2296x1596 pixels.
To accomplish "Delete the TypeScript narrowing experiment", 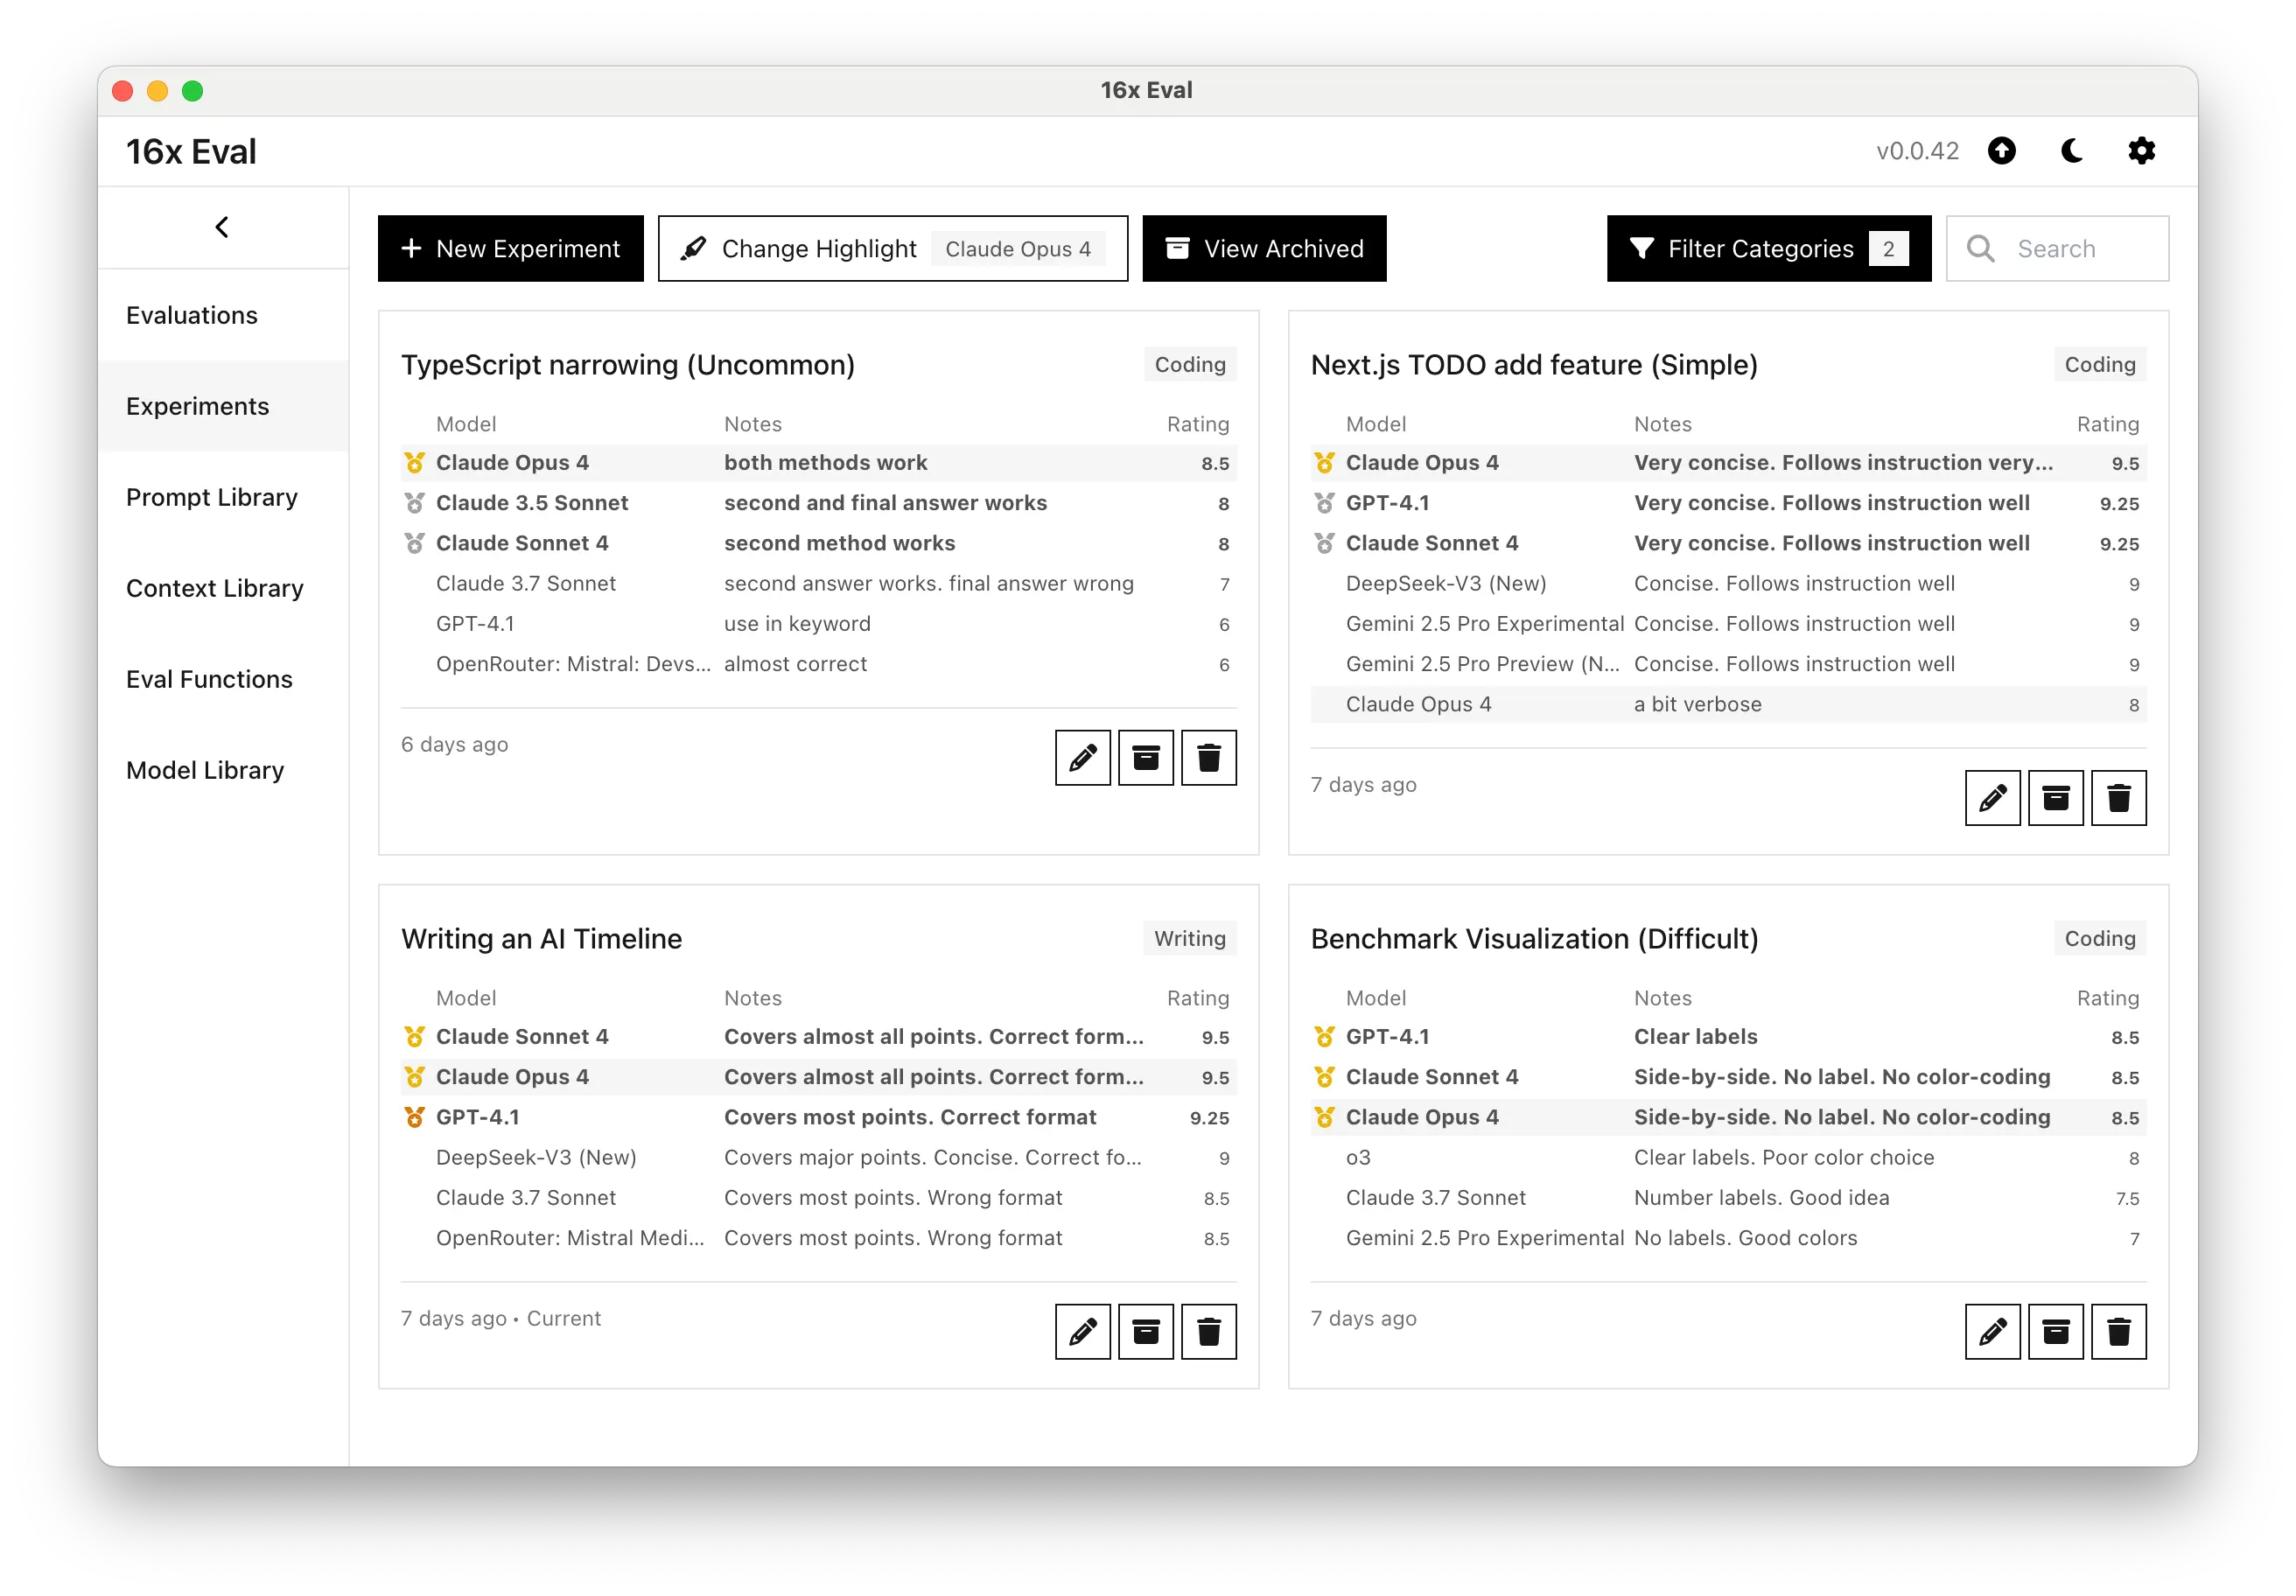I will click(x=1208, y=758).
